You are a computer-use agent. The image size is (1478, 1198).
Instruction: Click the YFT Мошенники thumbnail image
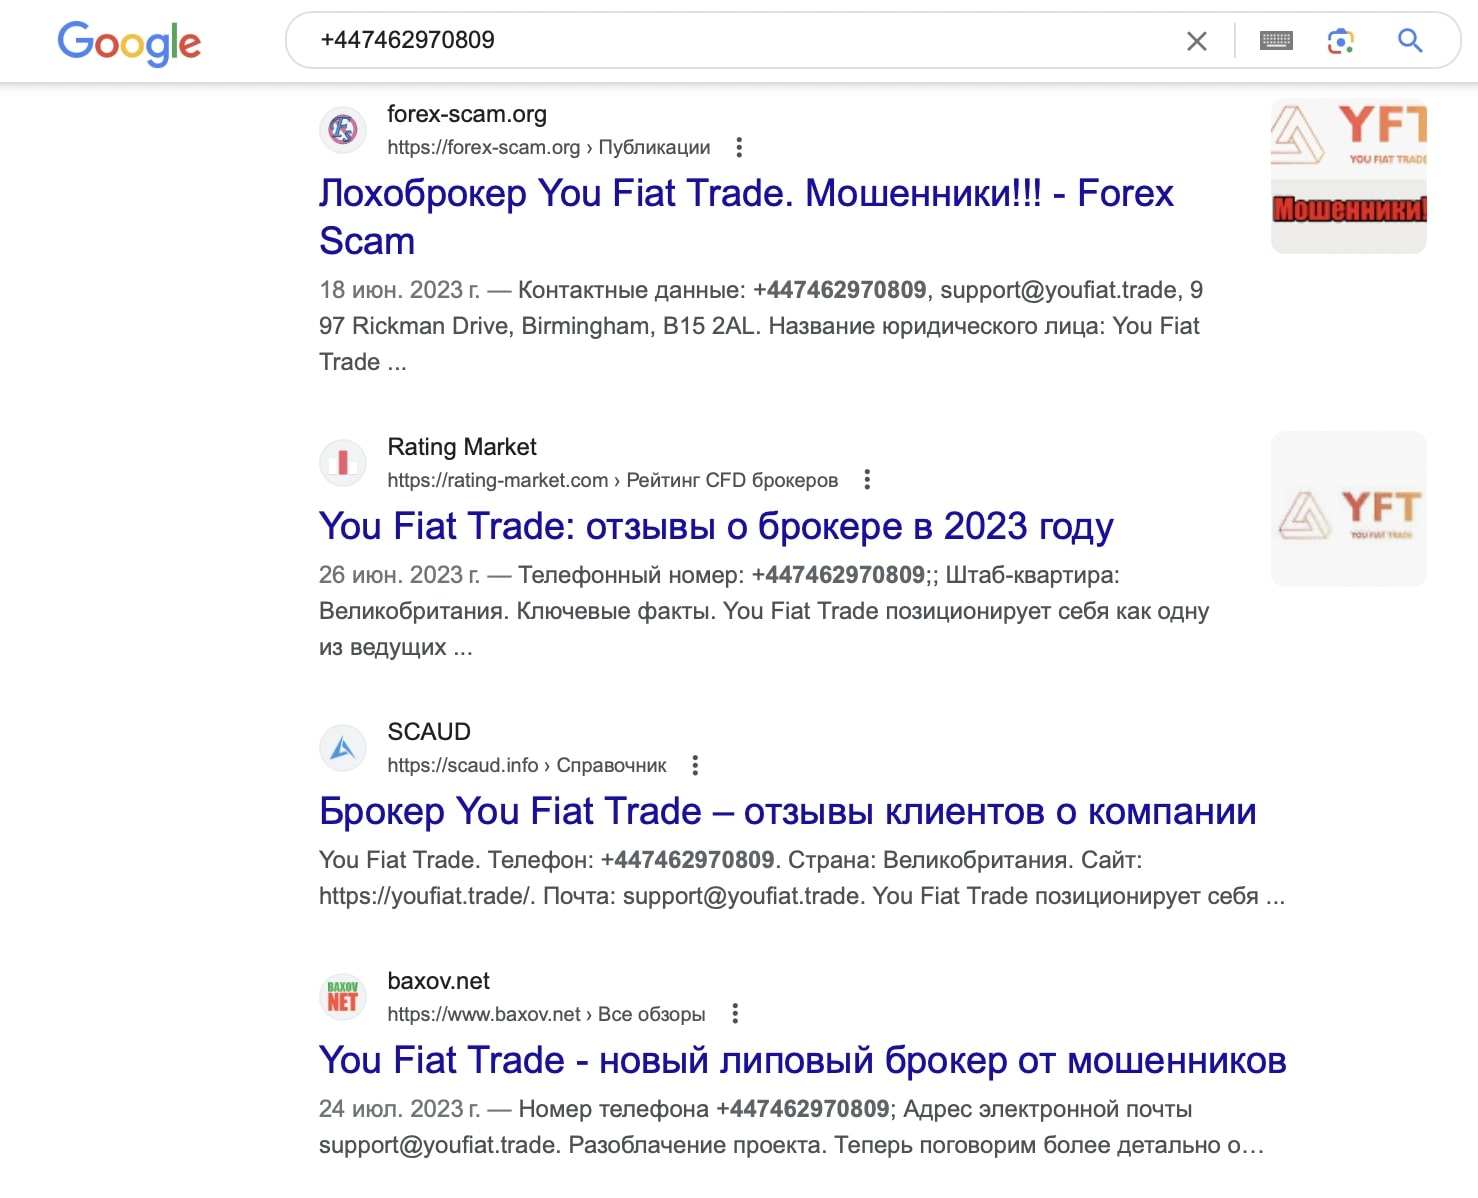click(1348, 176)
